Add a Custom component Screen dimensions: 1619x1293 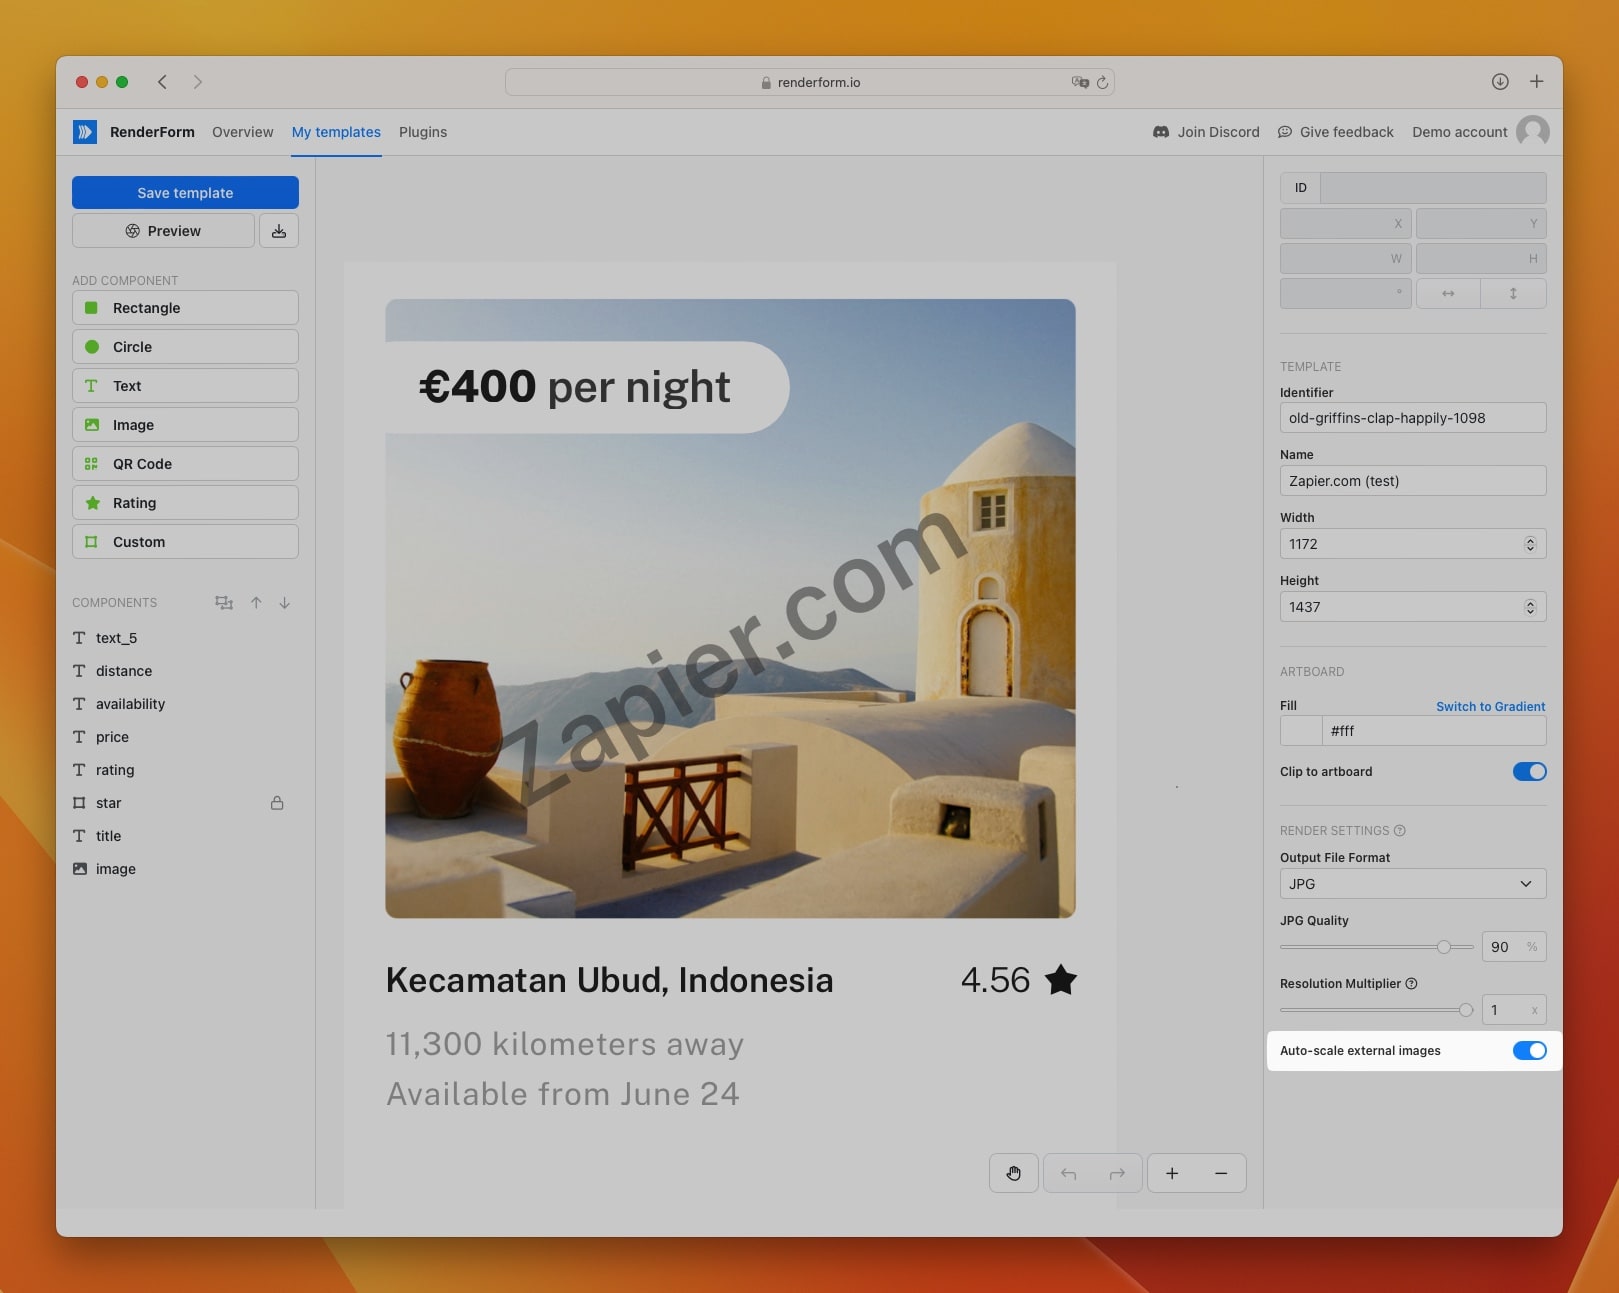point(185,542)
